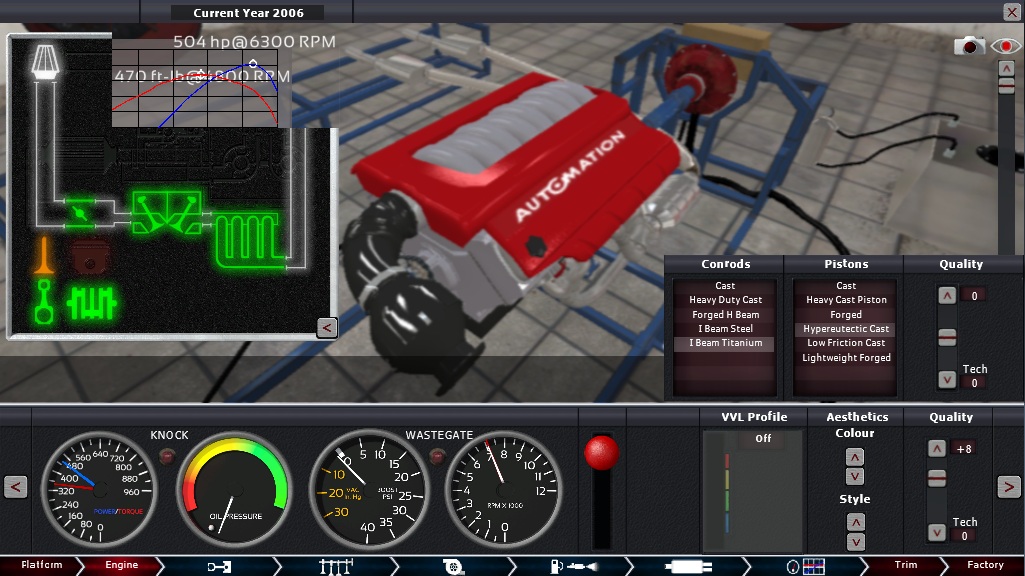Close the engine designer window

tap(1011, 11)
